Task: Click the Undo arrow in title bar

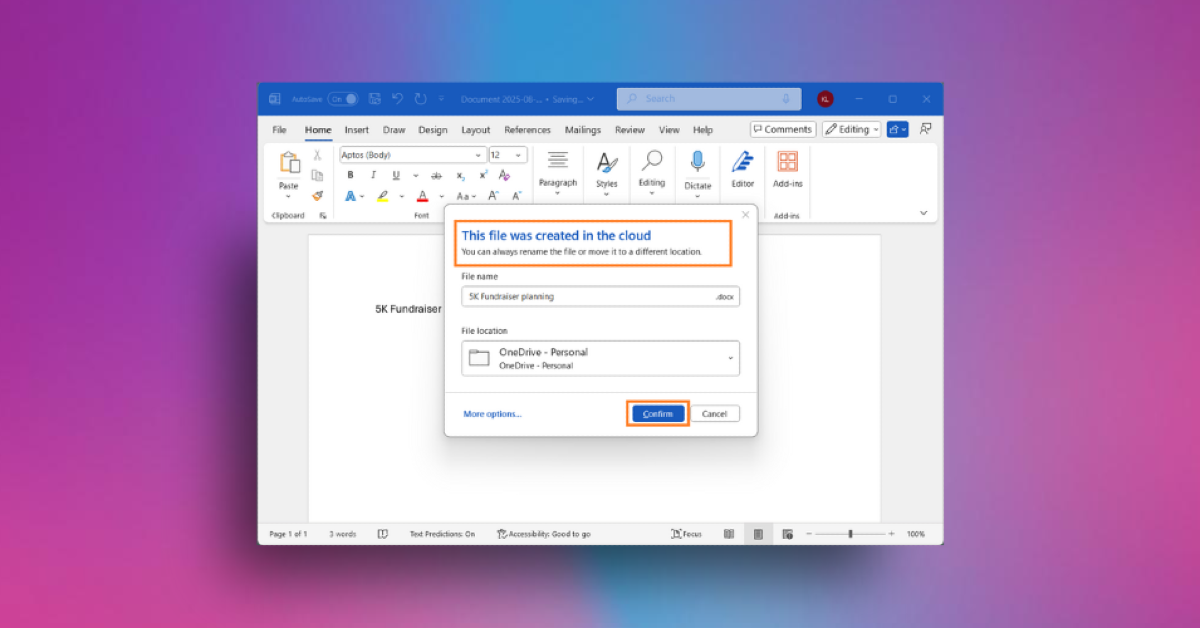Action: coord(397,99)
